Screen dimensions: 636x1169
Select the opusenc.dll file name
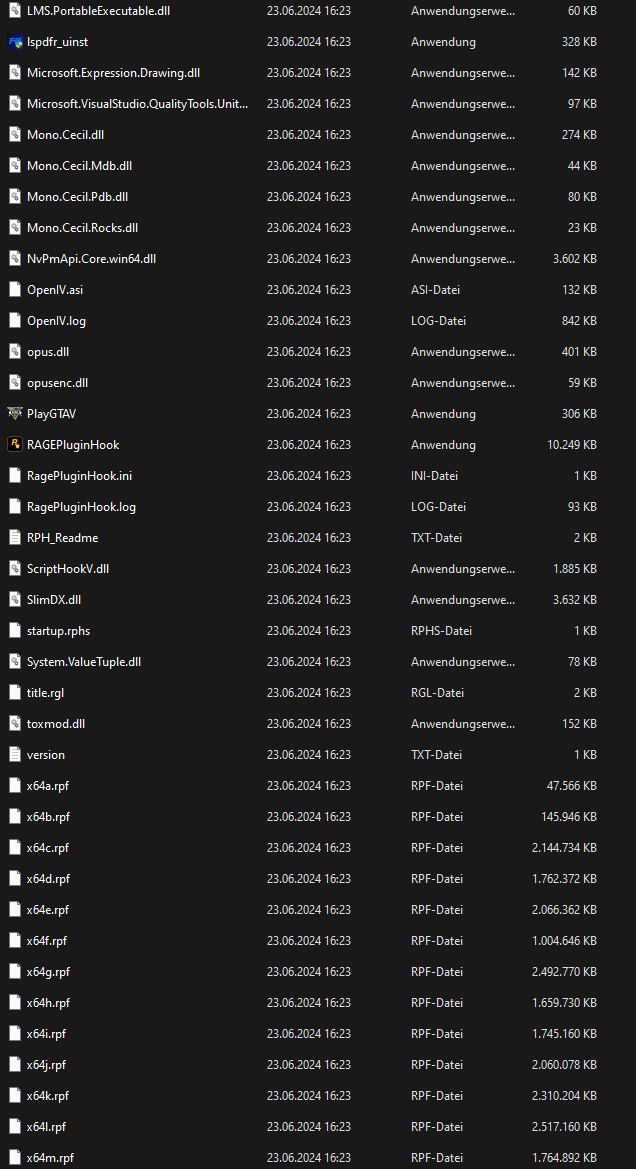pos(57,383)
